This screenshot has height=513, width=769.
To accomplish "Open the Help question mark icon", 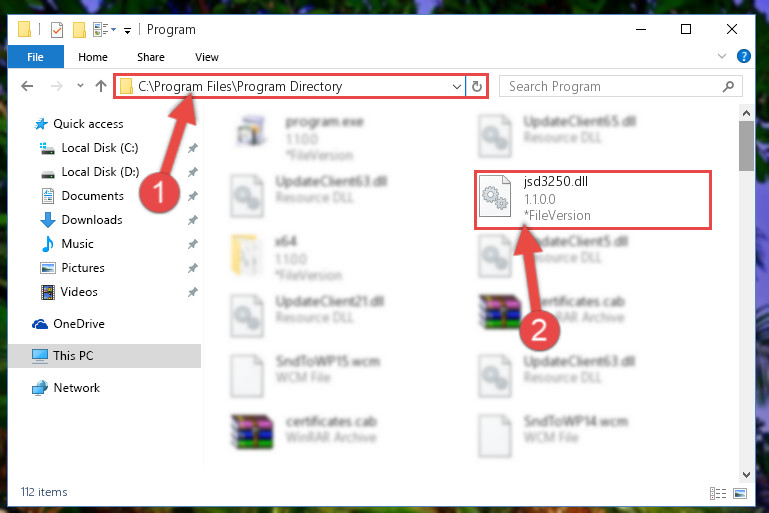I will (x=743, y=56).
